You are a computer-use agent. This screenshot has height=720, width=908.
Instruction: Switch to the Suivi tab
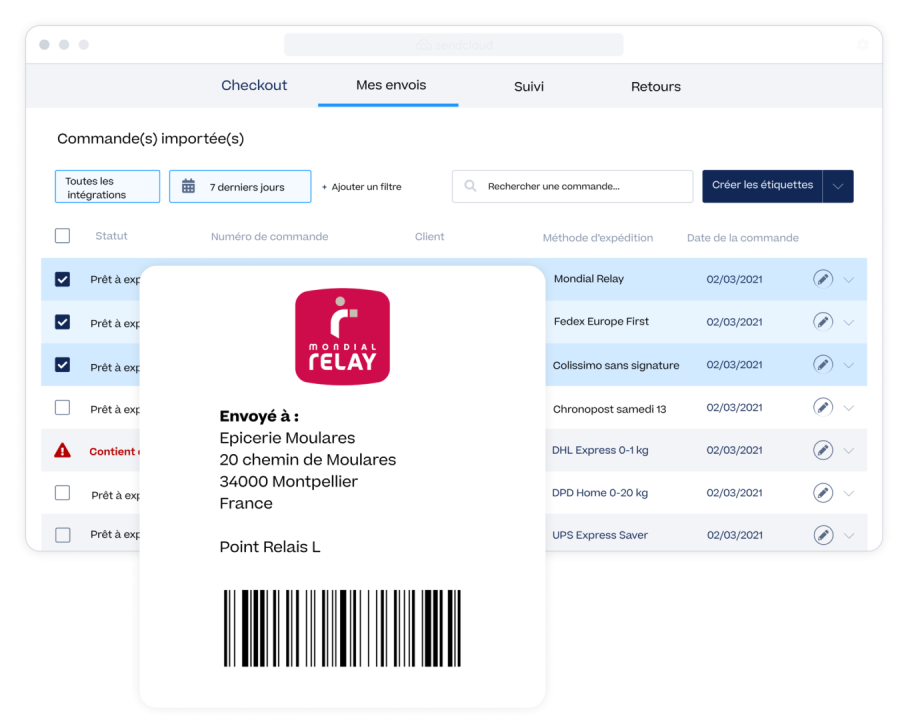[x=528, y=86]
